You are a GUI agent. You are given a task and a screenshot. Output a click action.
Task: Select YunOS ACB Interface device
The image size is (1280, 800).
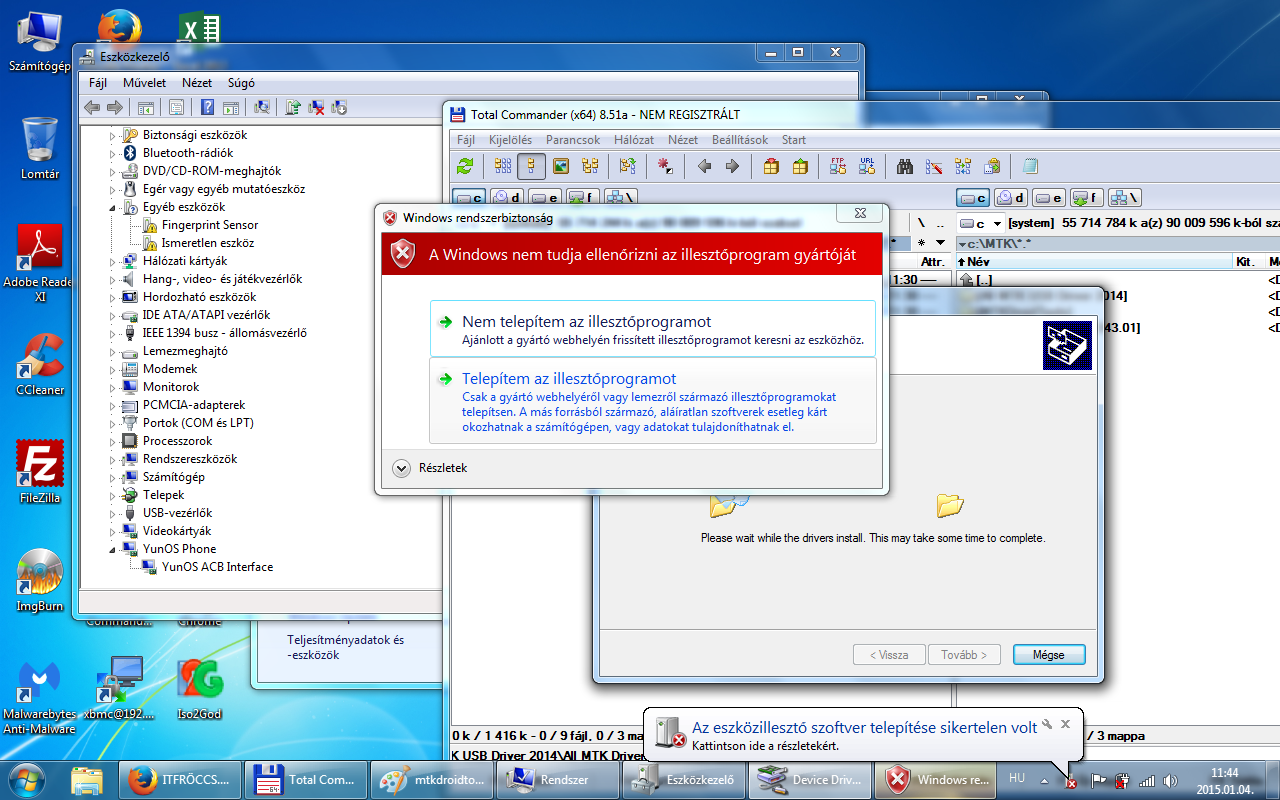[217, 567]
